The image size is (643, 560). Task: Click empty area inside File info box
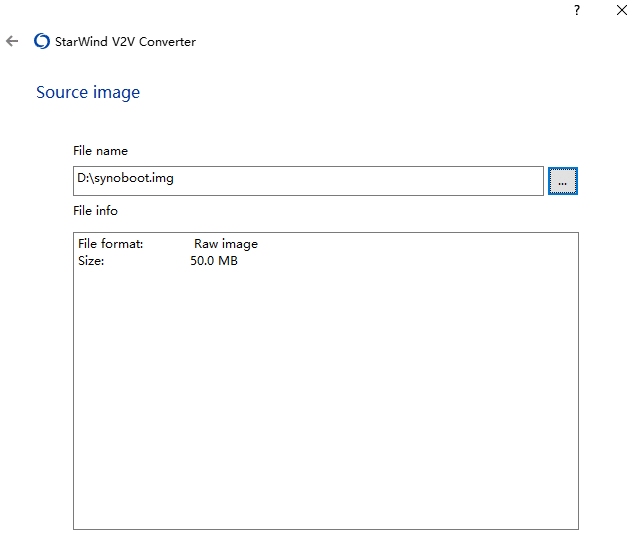(325, 400)
